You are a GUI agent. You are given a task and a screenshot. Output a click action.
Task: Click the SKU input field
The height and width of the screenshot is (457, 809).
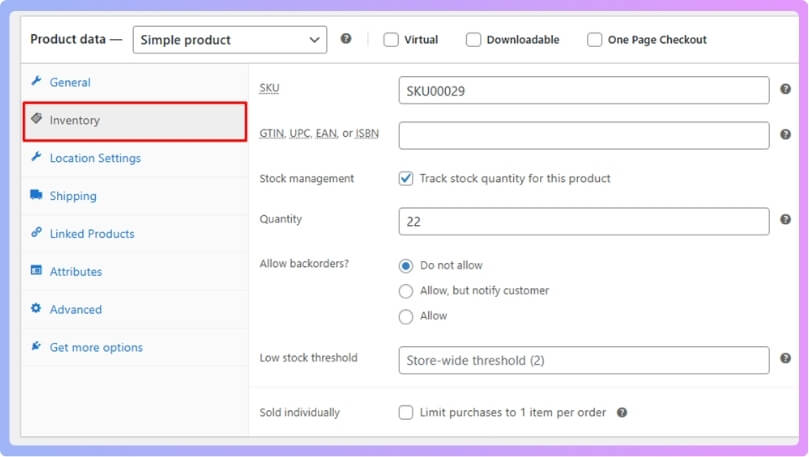coord(584,90)
